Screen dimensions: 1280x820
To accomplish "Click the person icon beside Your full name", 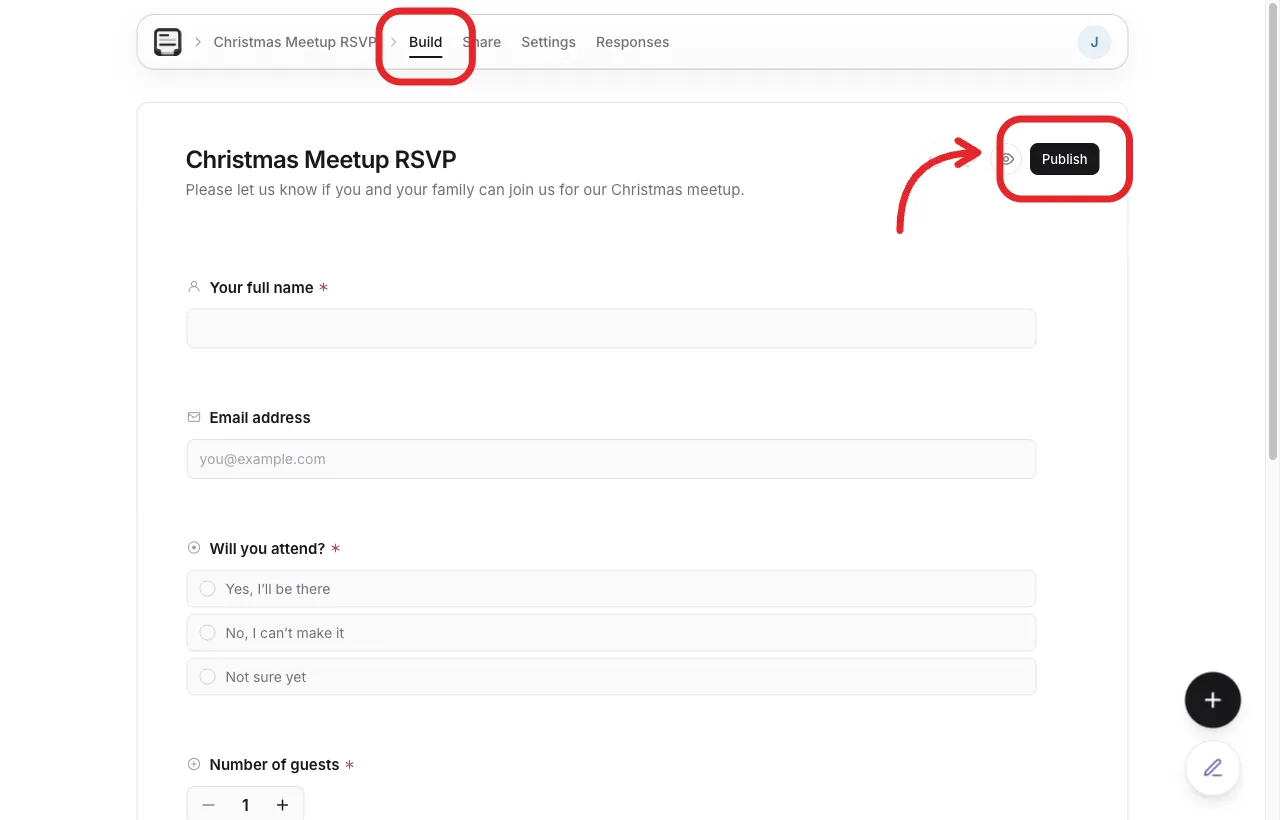I will [x=194, y=287].
